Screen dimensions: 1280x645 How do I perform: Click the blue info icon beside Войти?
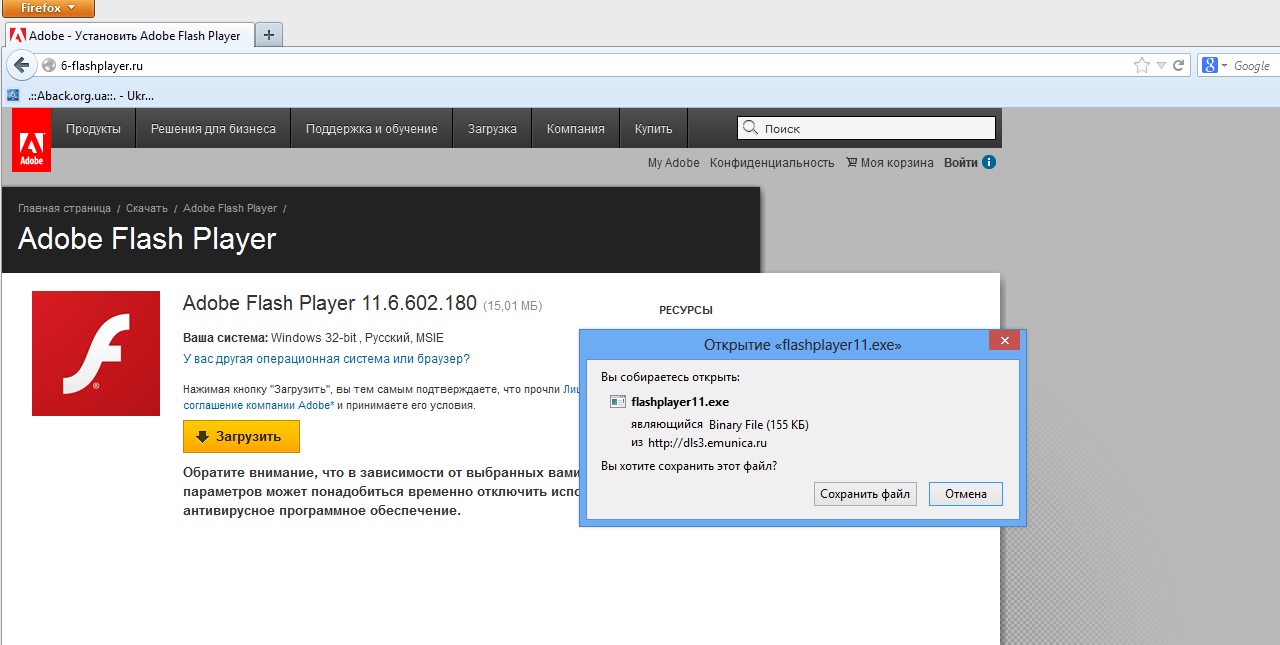(989, 162)
